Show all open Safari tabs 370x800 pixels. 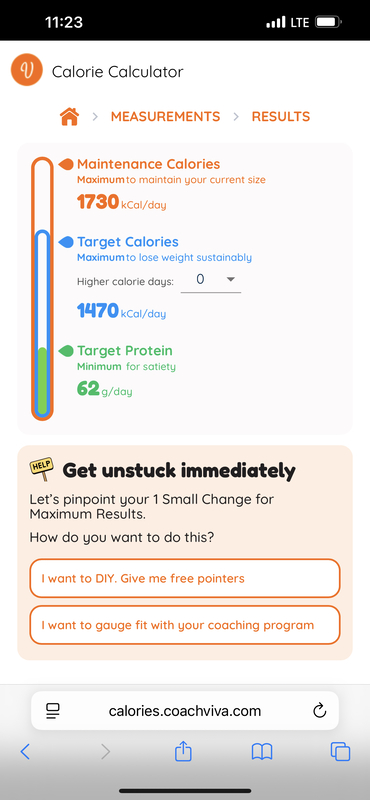pos(340,752)
